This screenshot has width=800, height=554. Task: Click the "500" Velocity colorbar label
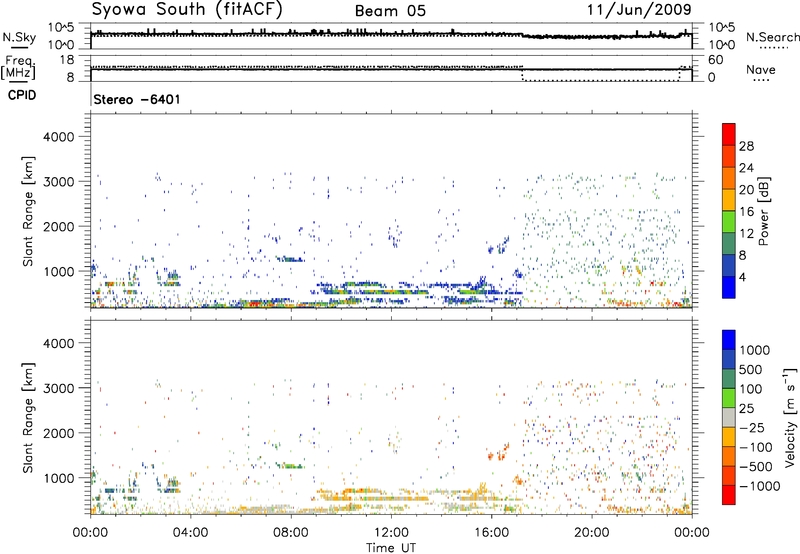(751, 370)
